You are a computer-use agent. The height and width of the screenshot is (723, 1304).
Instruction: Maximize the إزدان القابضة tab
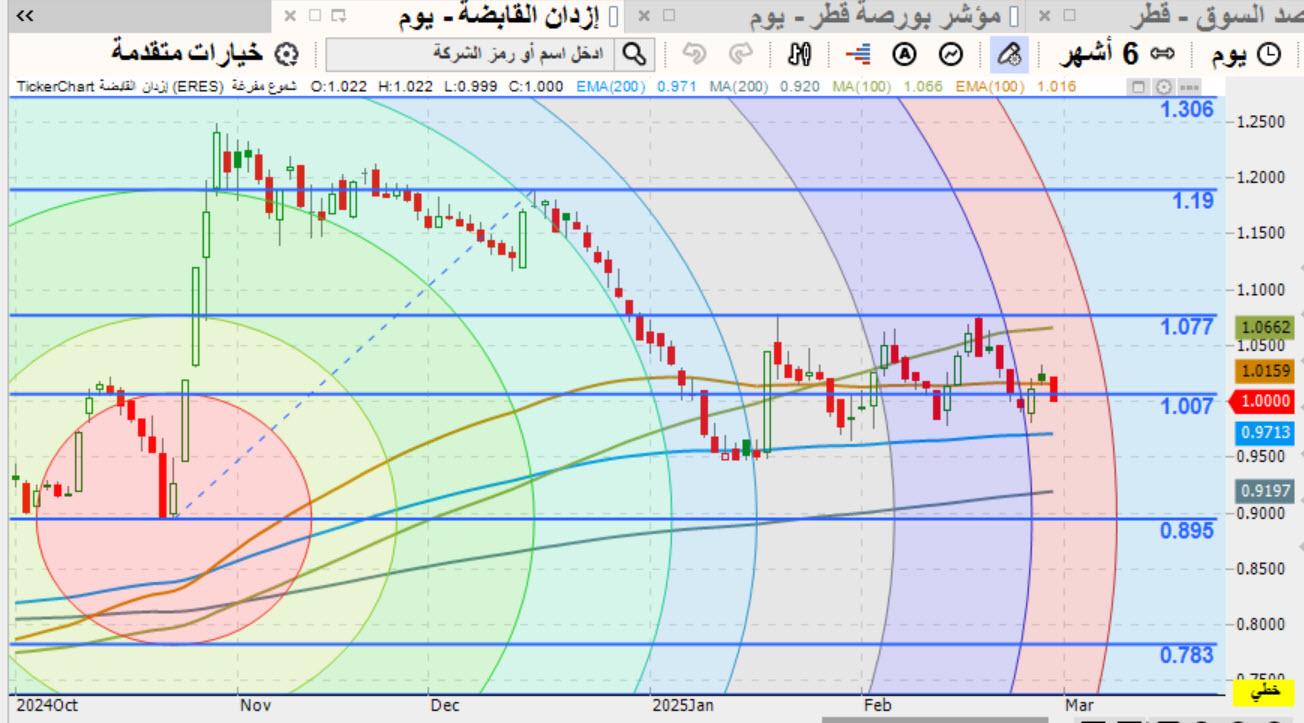pos(314,16)
